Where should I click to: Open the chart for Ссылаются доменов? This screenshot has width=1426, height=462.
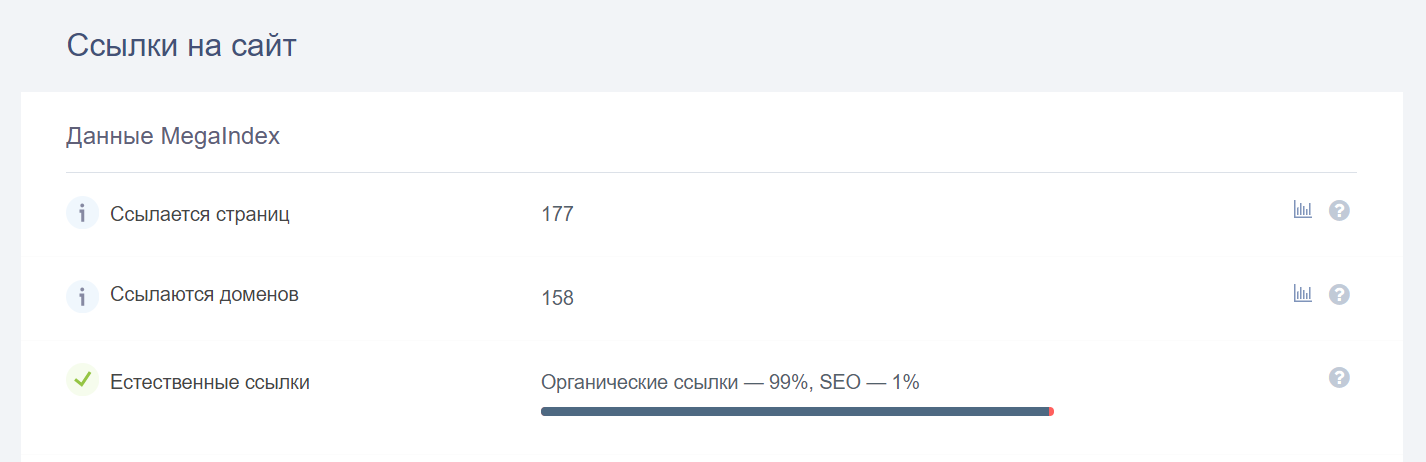[1302, 293]
